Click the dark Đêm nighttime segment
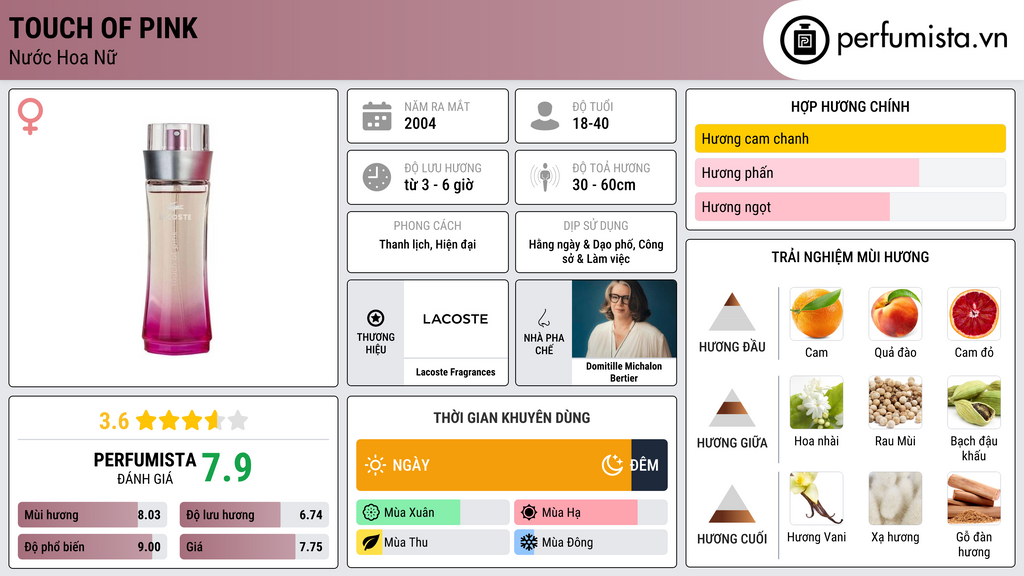This screenshot has width=1024, height=576. (649, 465)
